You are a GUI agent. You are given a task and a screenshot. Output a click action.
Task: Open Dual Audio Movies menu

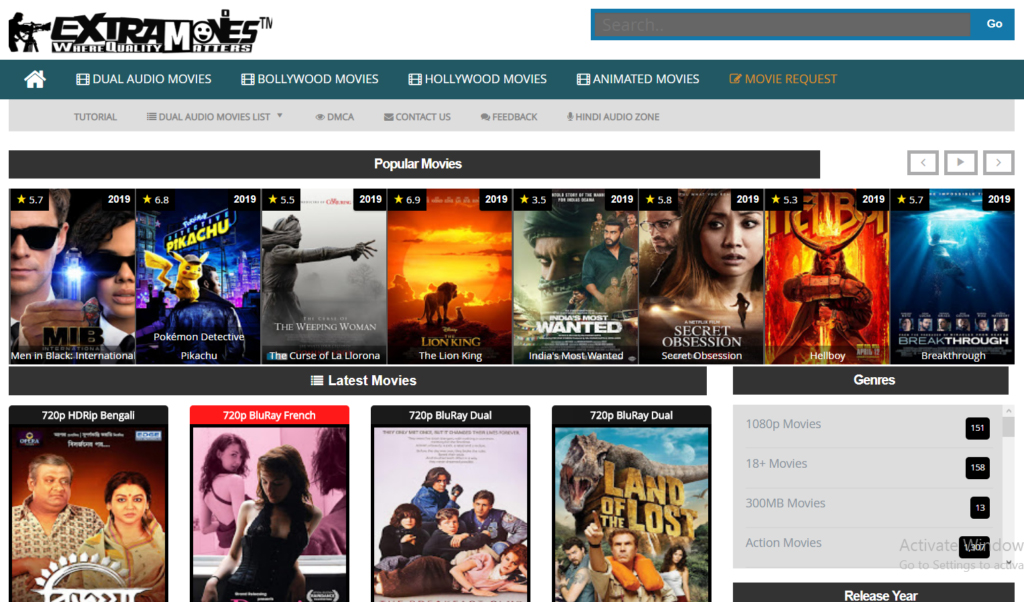tap(144, 79)
